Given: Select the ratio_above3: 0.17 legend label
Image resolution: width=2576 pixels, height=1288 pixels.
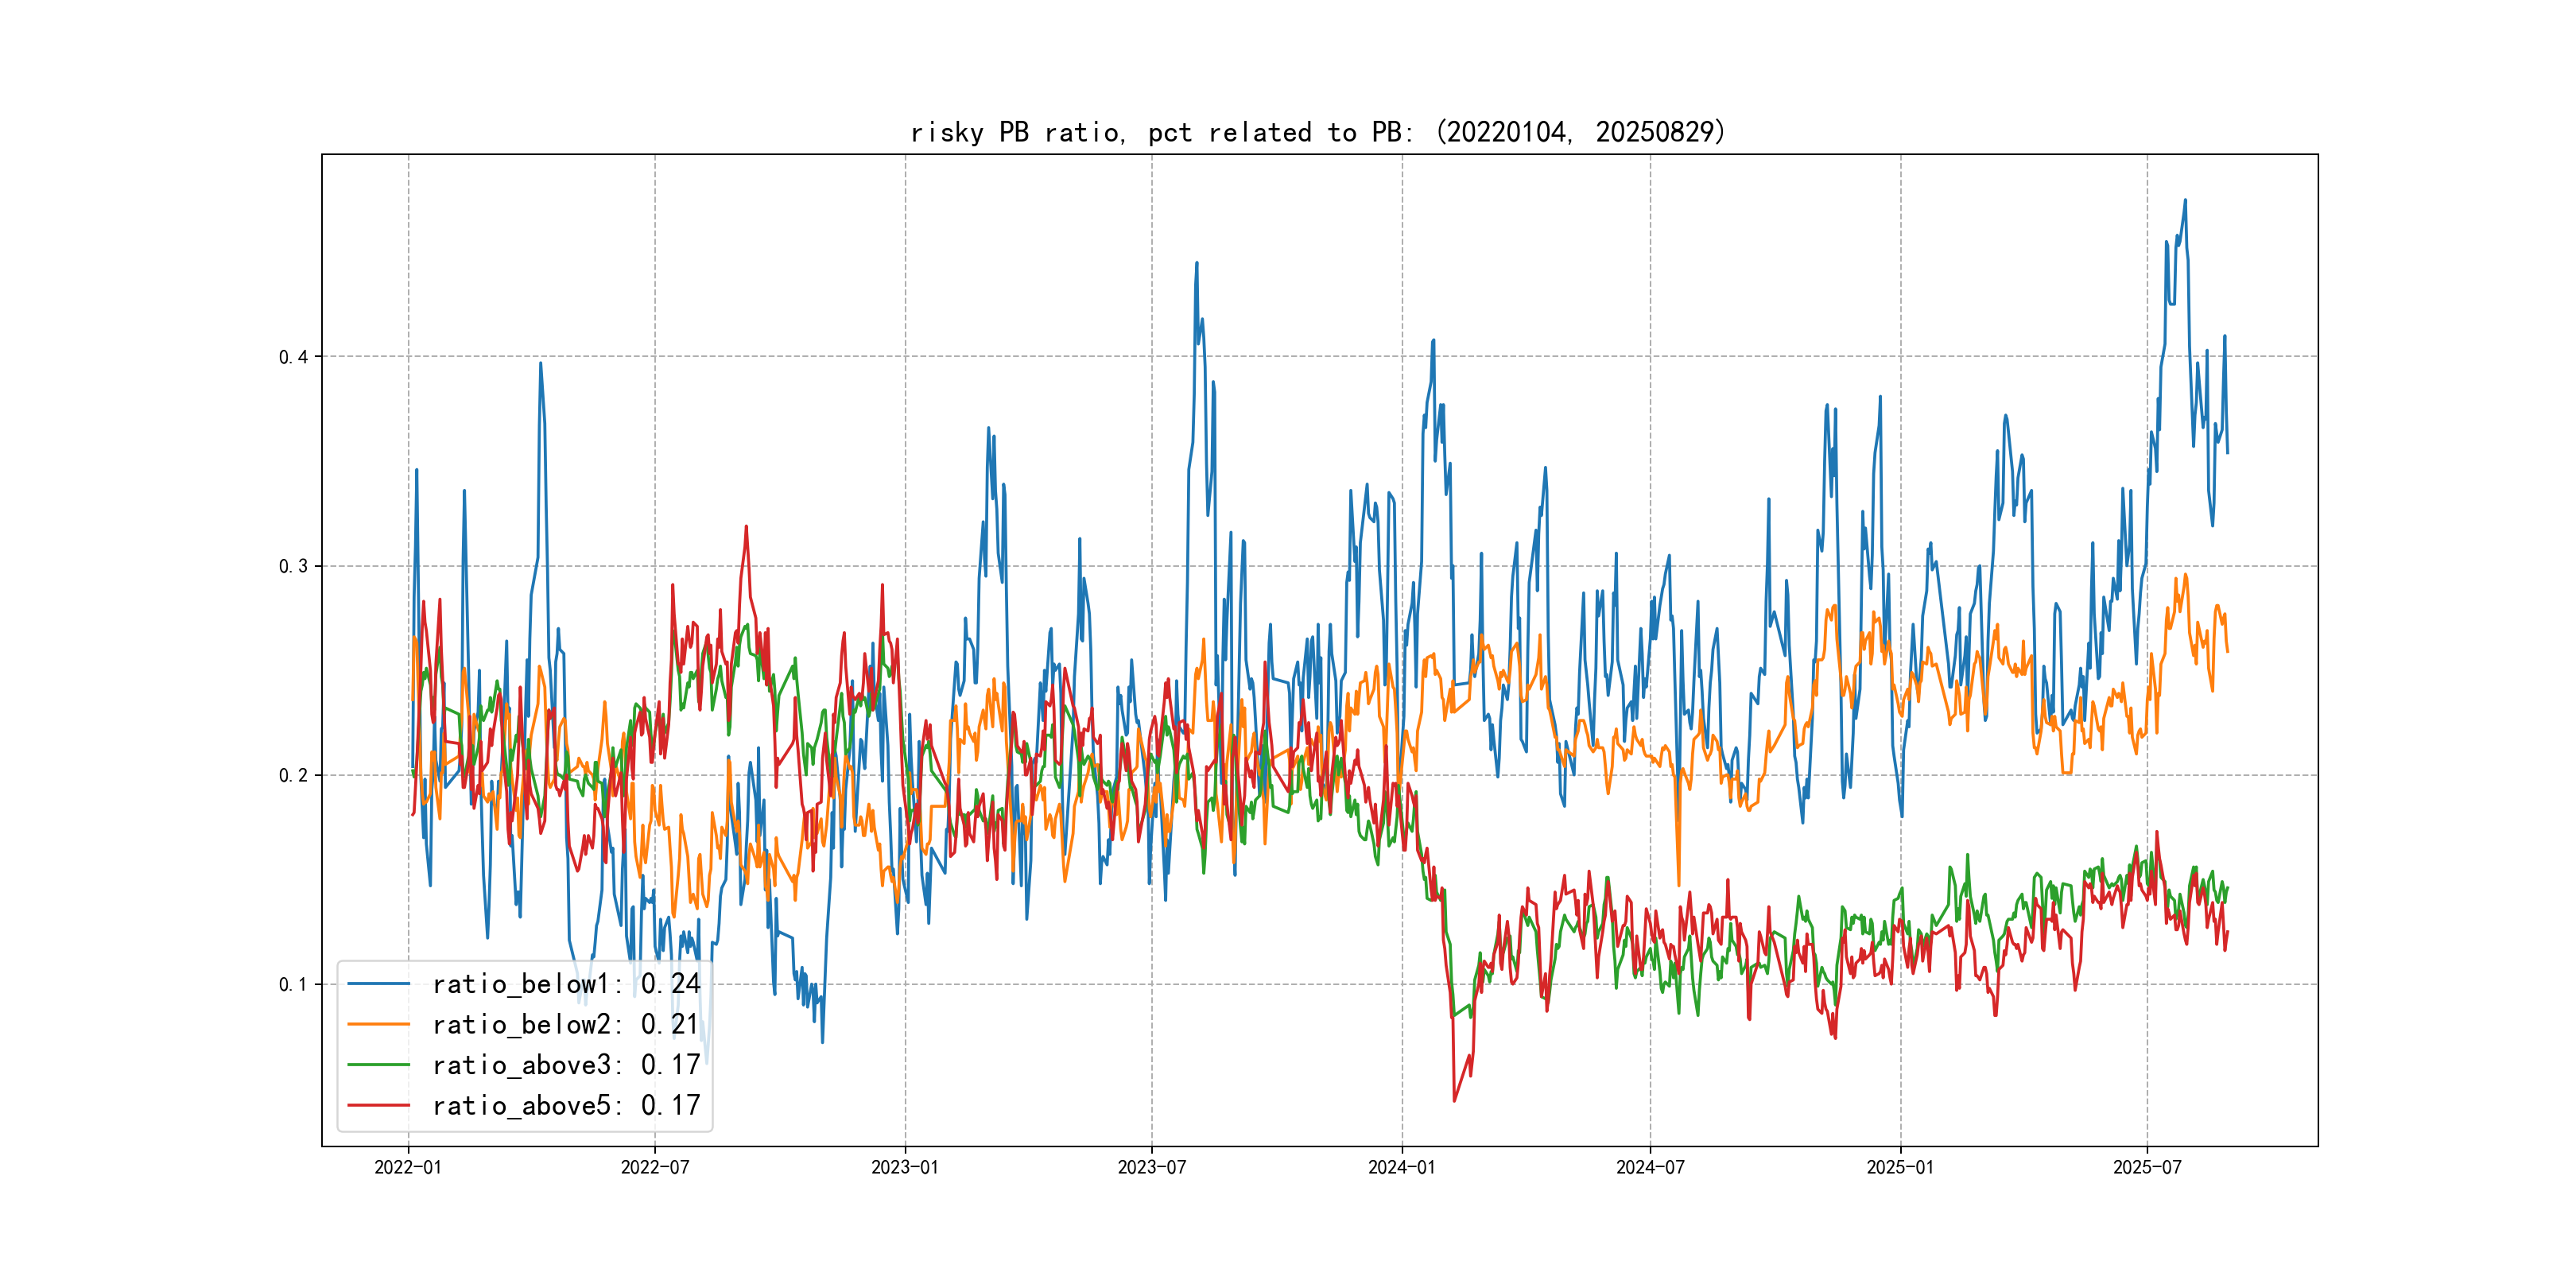Looking at the screenshot, I should [x=566, y=1065].
